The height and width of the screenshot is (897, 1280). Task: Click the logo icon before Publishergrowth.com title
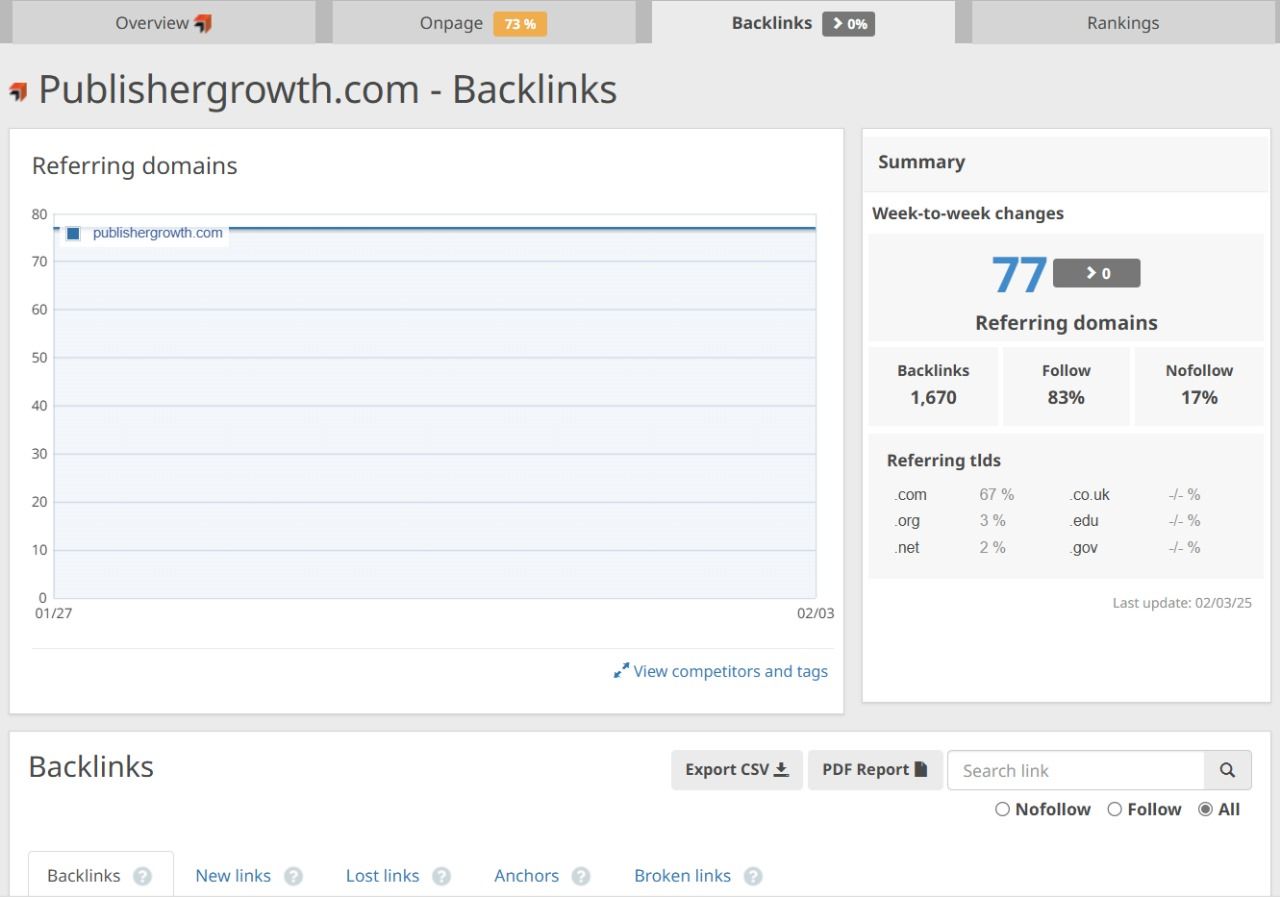18,92
